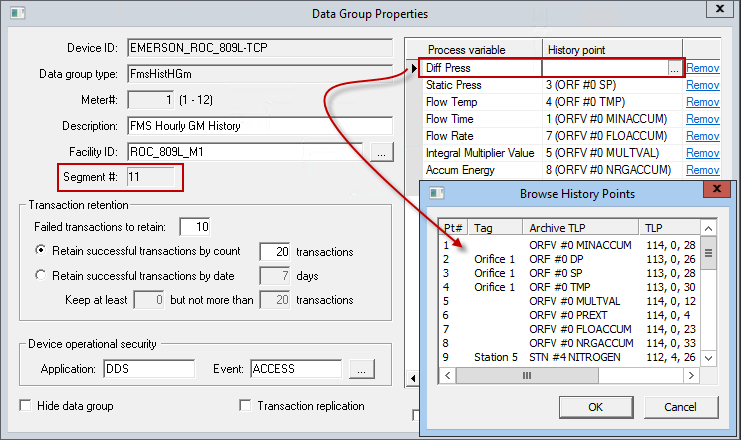Click the Meter# field
Image resolution: width=741 pixels, height=440 pixels.
tap(151, 100)
